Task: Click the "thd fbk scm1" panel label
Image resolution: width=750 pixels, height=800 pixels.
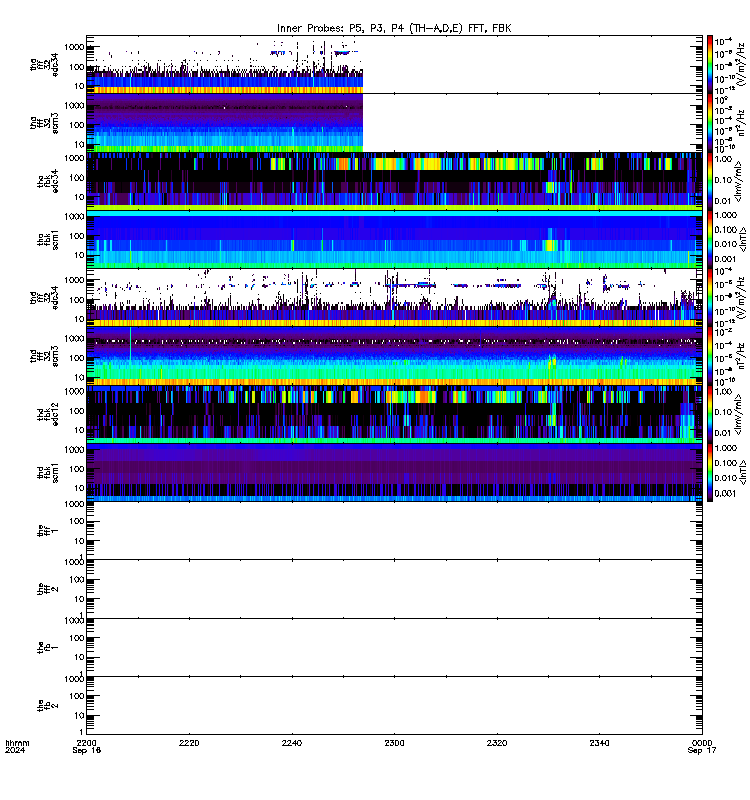Action: pos(48,473)
